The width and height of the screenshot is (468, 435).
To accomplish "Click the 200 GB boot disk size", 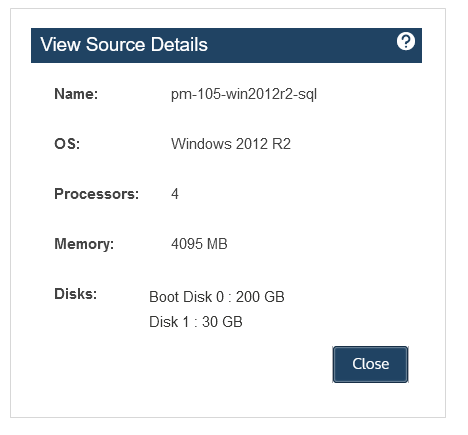I will click(x=260, y=297).
